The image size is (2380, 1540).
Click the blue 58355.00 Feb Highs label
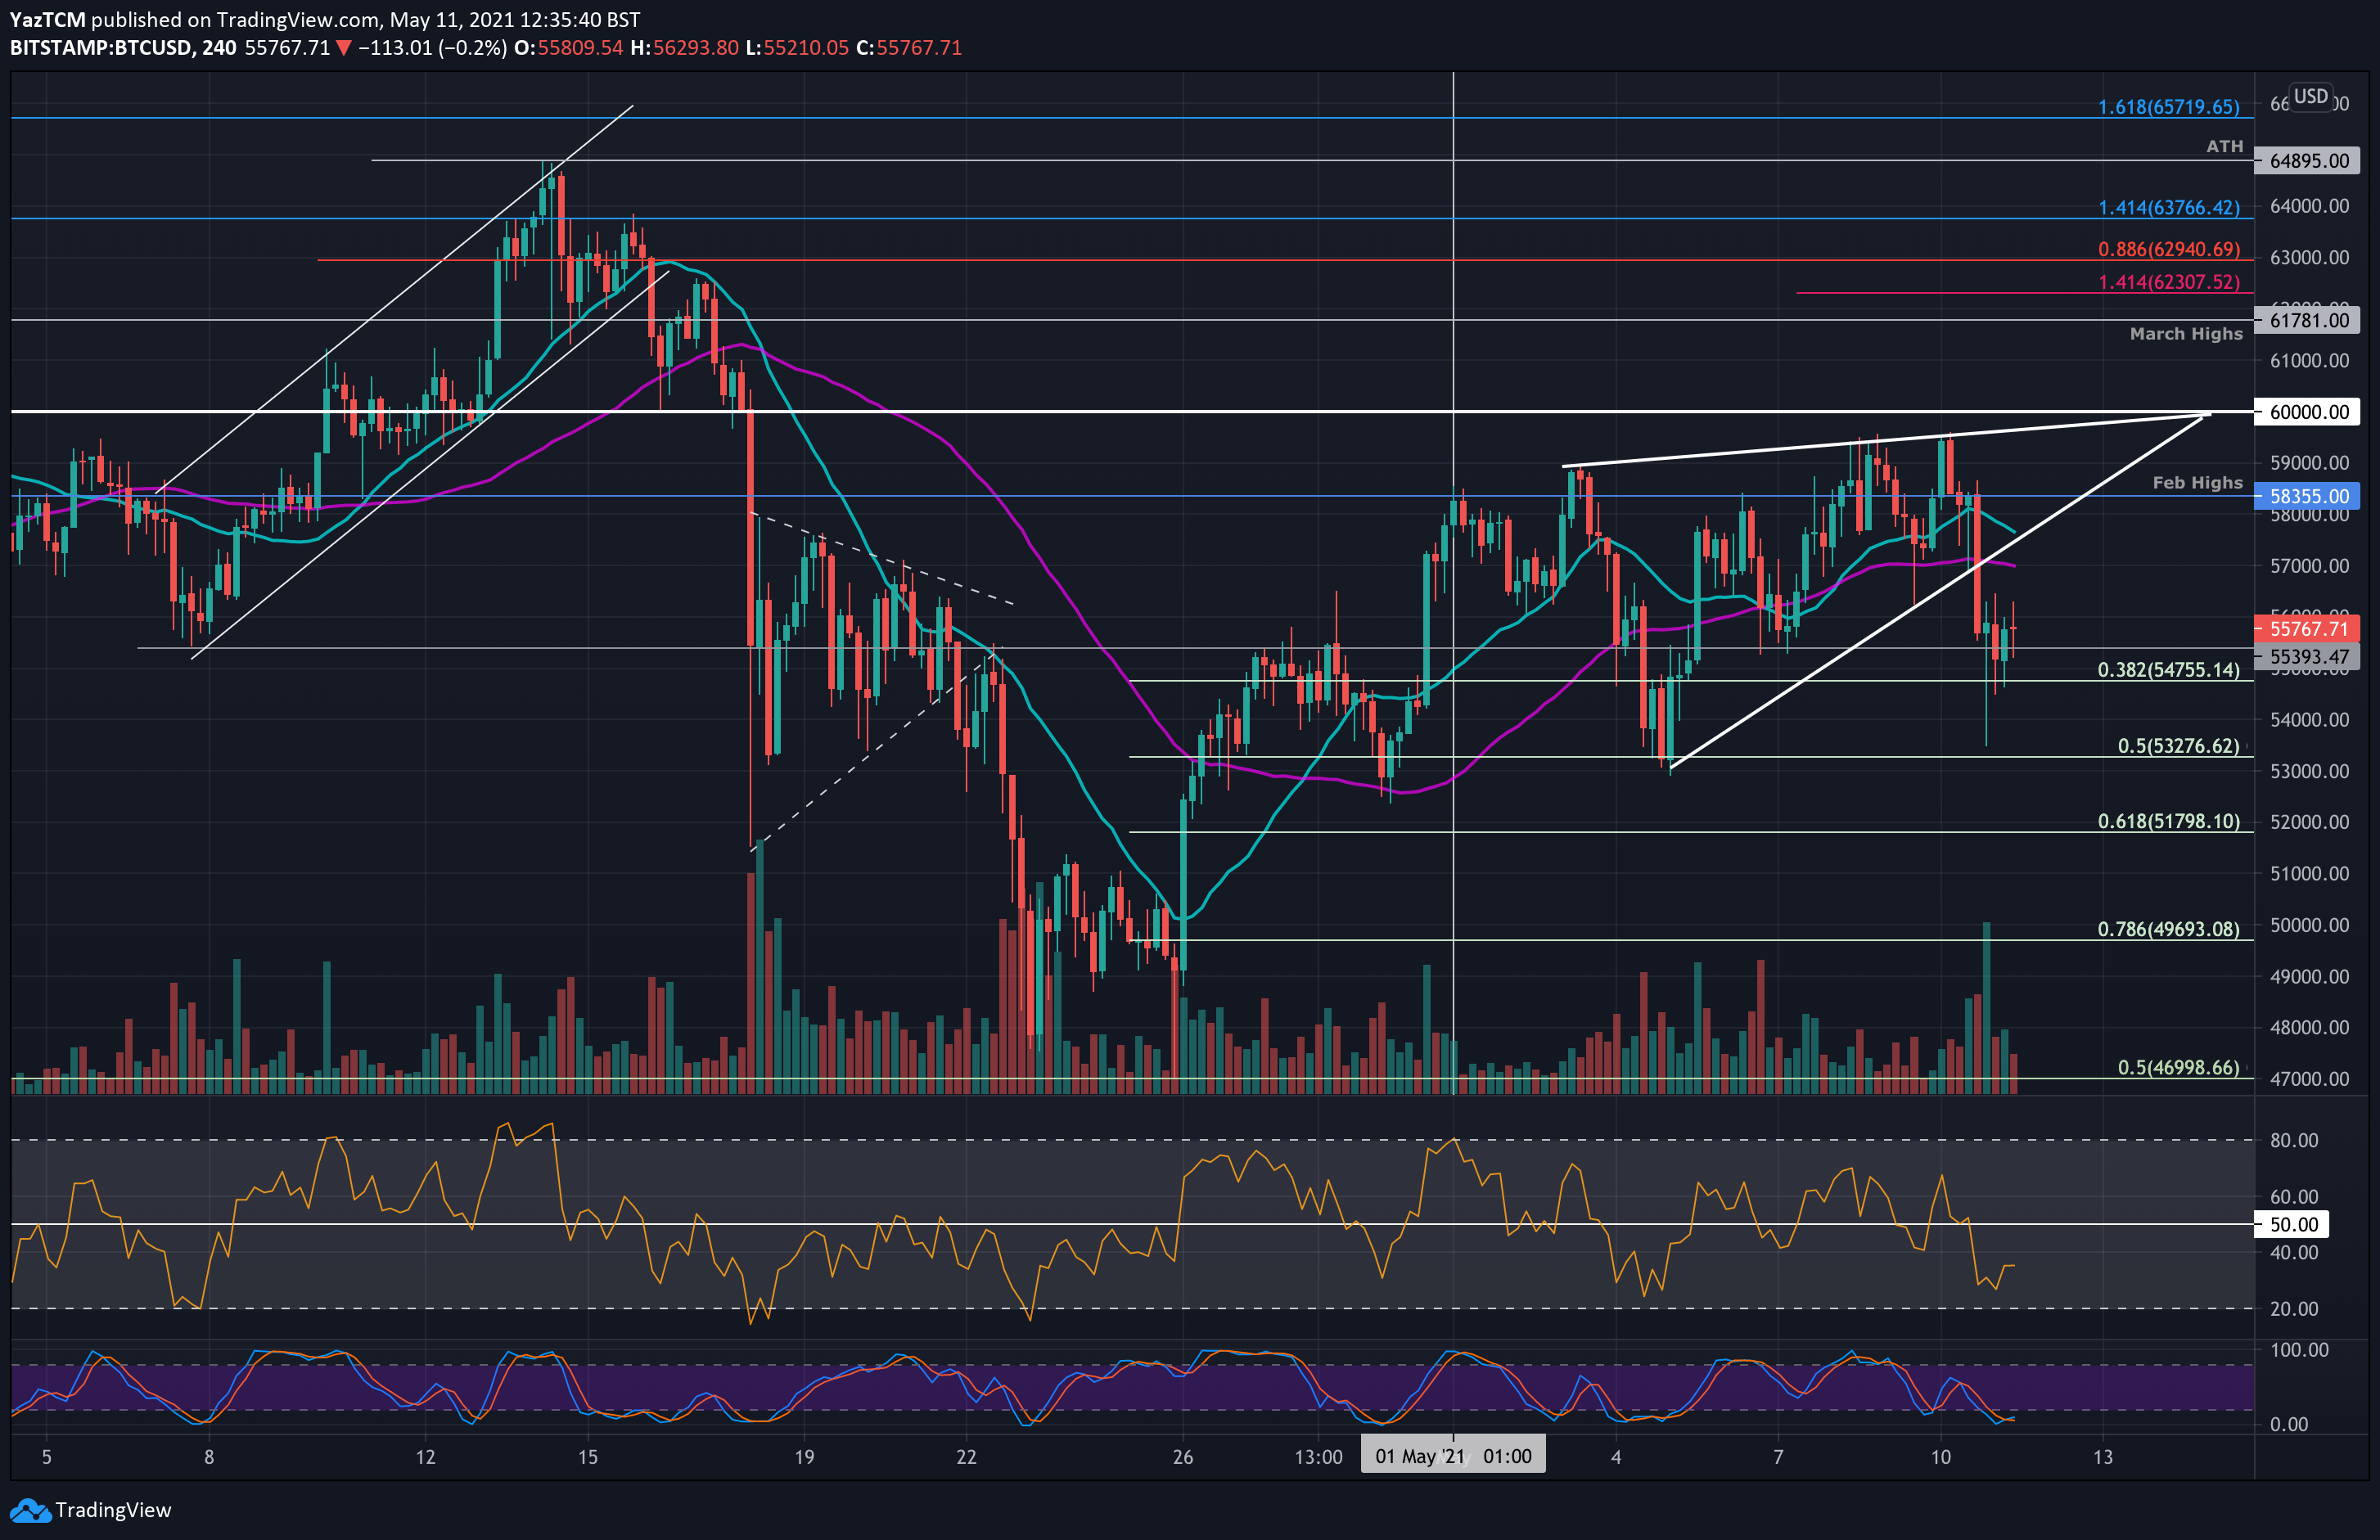[x=2308, y=496]
